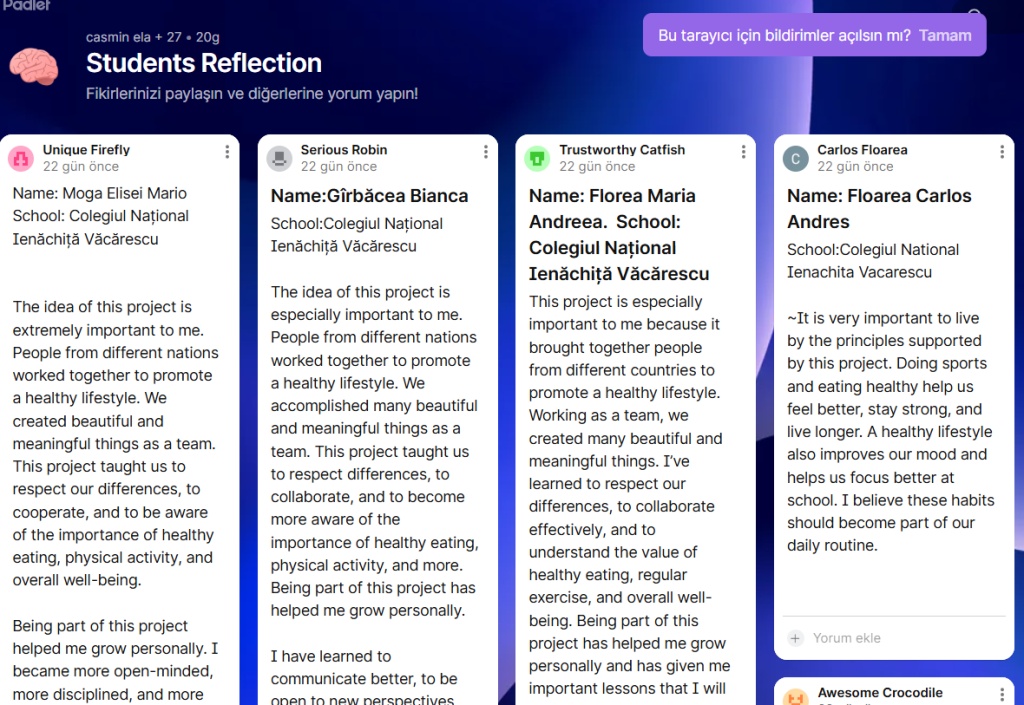Click the Trustworthy Catfish author name
The image size is (1024, 705).
(x=621, y=150)
